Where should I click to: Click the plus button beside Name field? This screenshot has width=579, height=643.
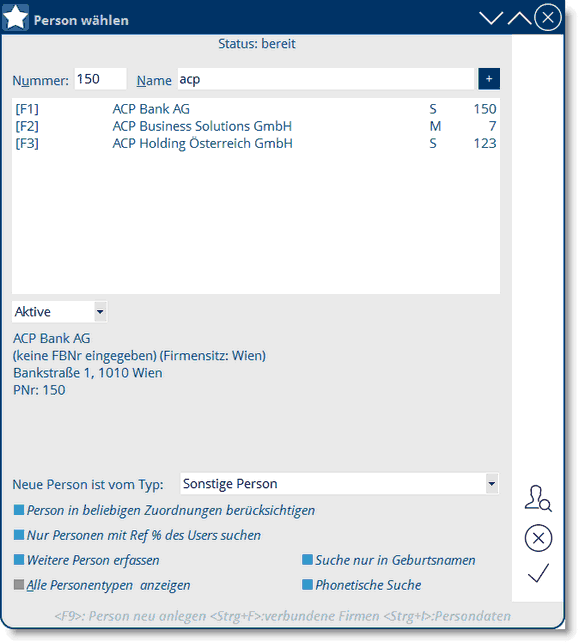[x=489, y=79]
